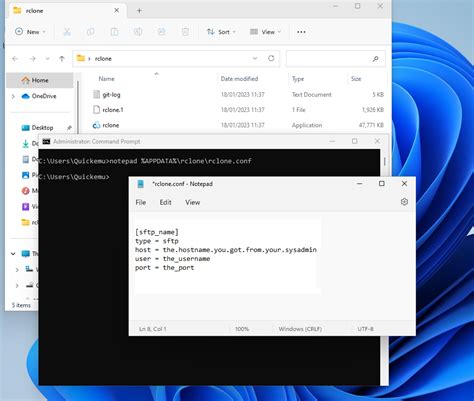
Task: Select the rclone tab in File Explorer
Action: point(67,11)
